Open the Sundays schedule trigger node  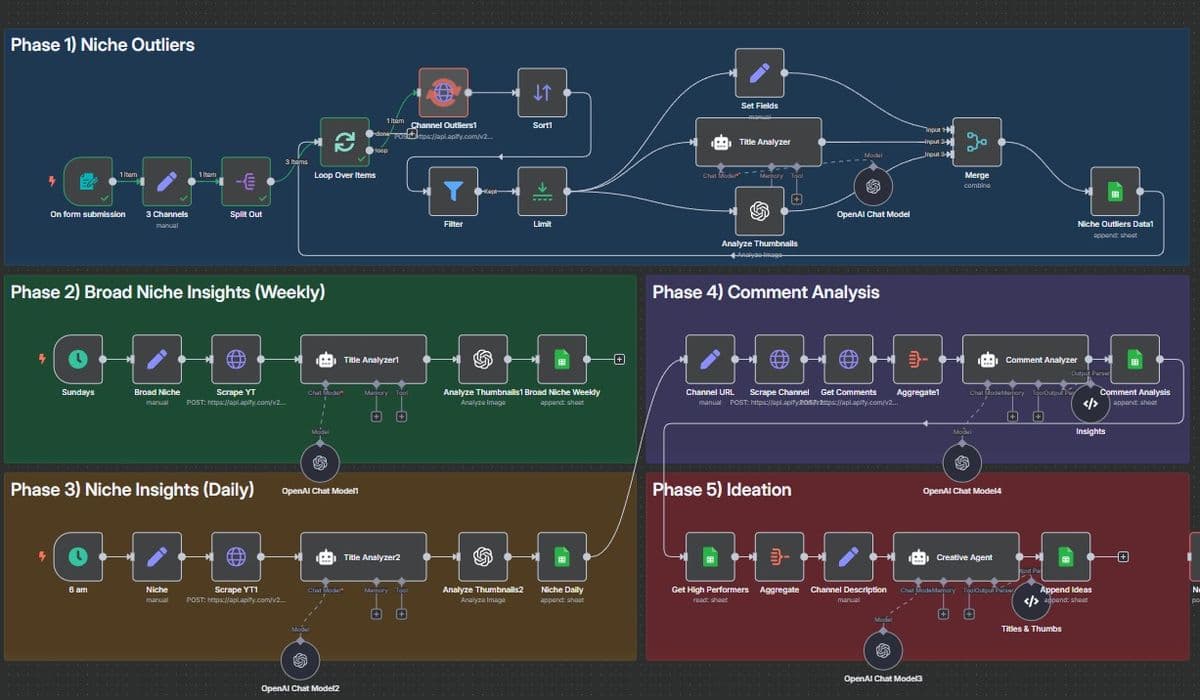[x=78, y=359]
